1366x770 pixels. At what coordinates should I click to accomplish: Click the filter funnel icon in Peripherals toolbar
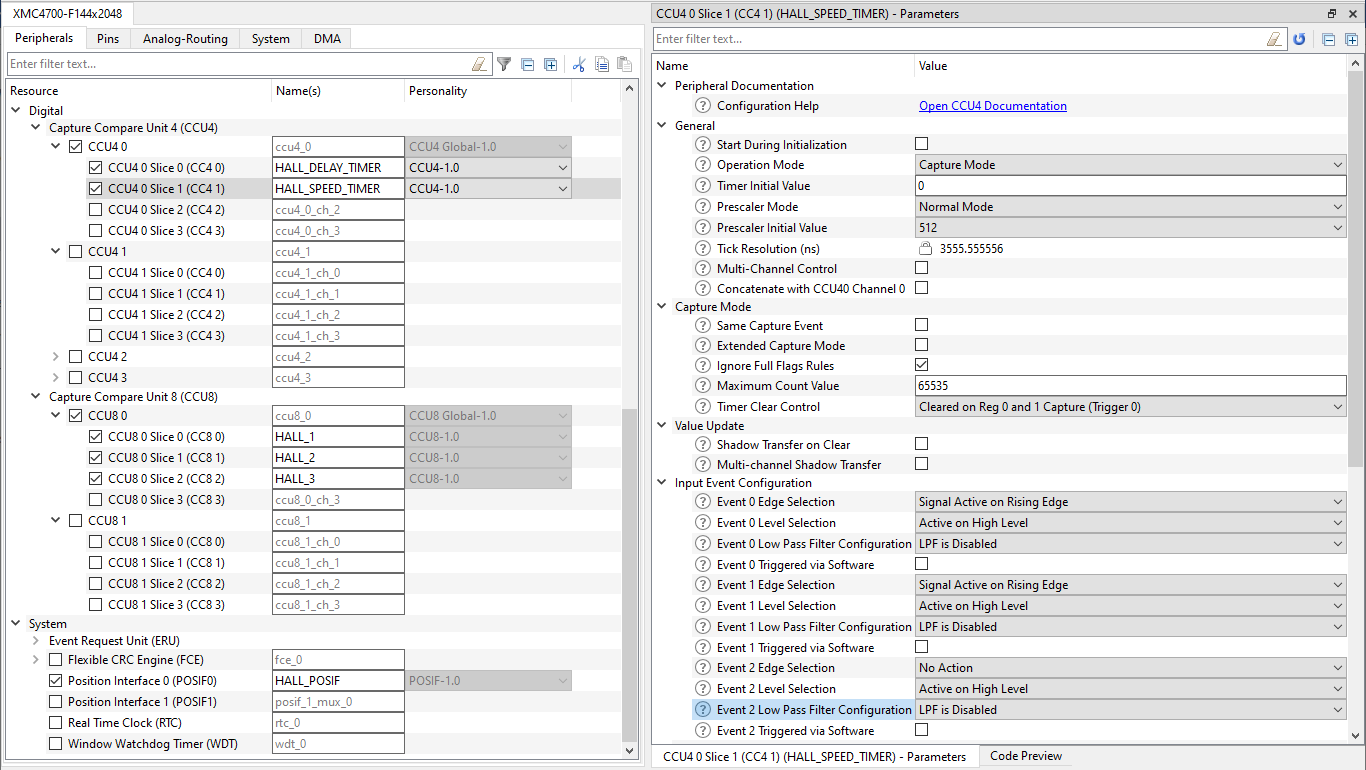tap(504, 64)
